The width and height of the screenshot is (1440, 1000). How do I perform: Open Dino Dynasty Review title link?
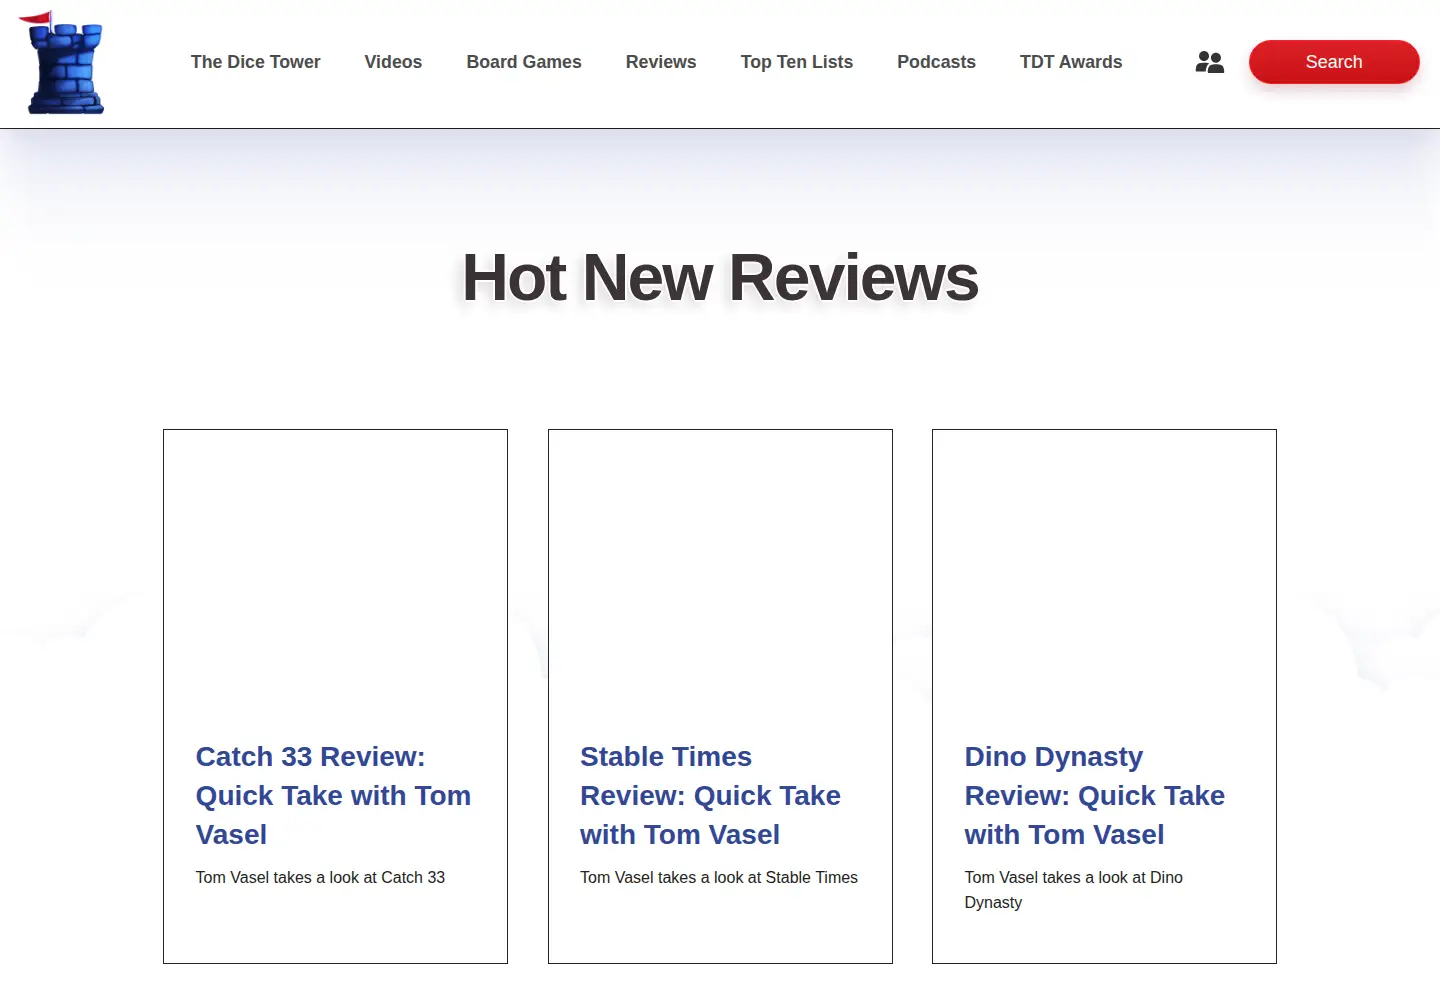[1095, 795]
